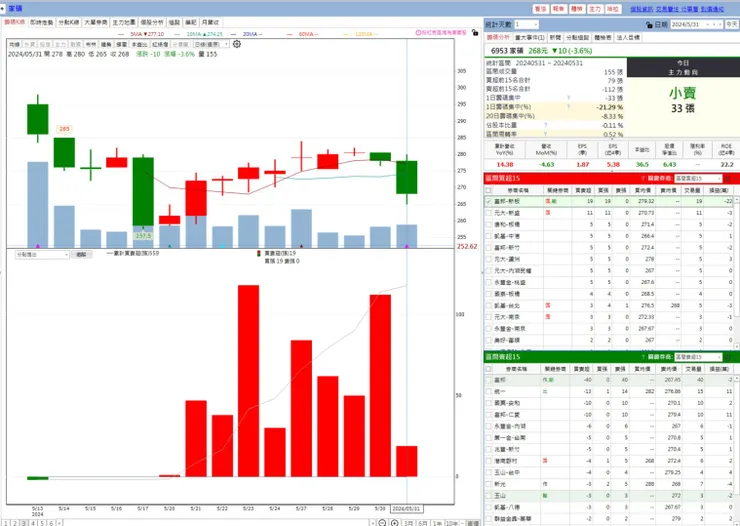Open the 月營收 tab
This screenshot has height=526, width=740.
coord(210,22)
